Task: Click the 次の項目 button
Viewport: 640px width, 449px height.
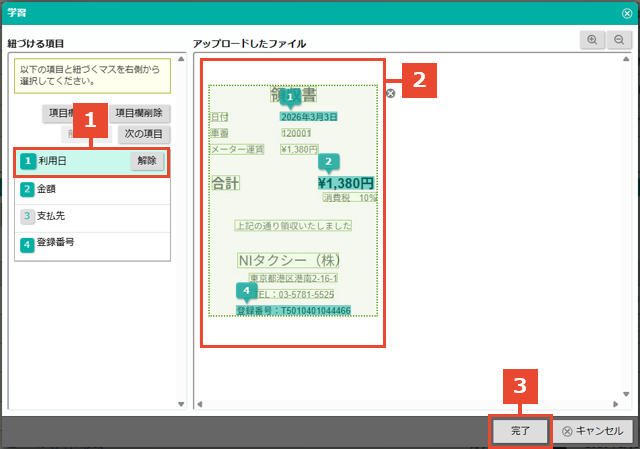Action: click(x=142, y=133)
